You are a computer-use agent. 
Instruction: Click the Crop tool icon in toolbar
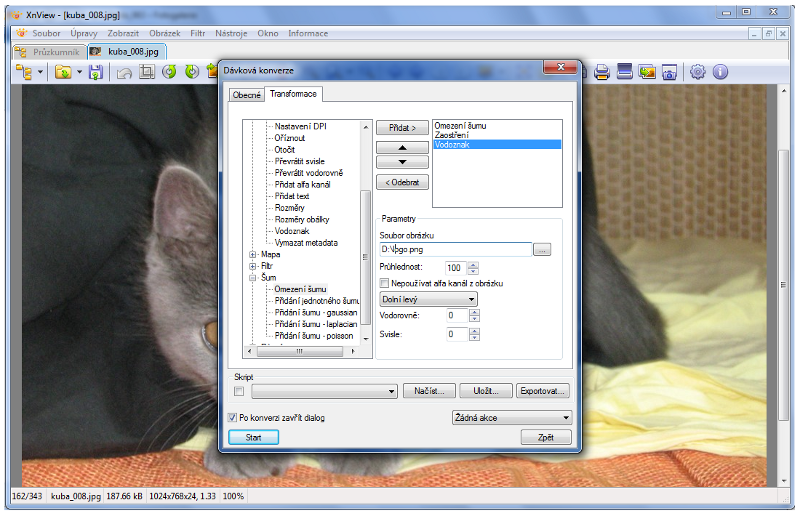pos(147,72)
